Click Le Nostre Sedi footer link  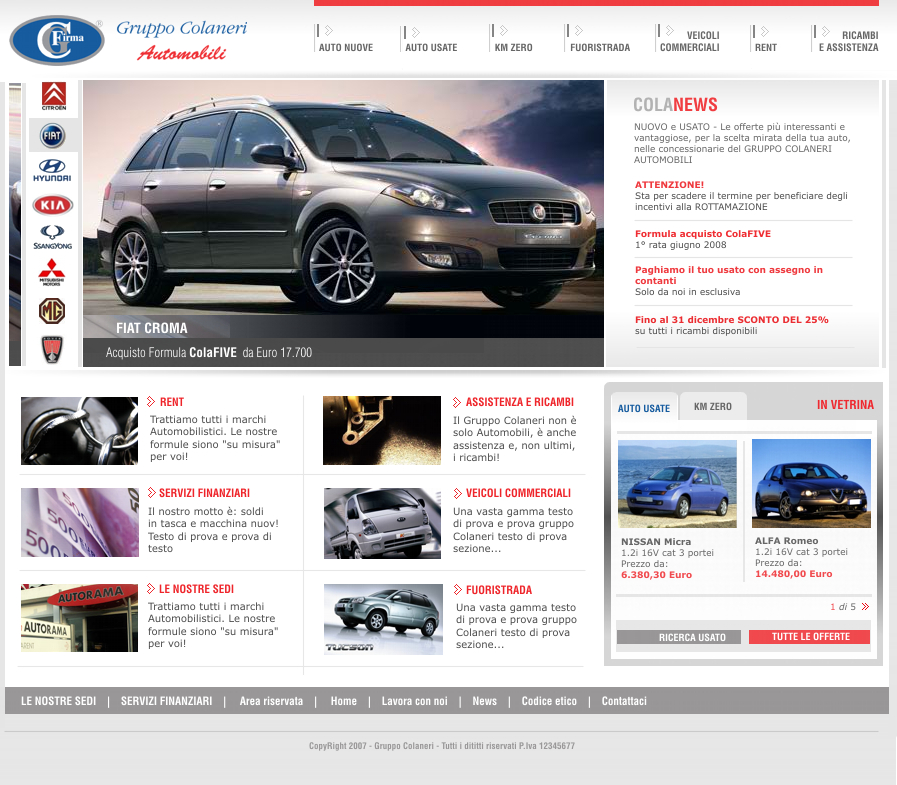58,701
